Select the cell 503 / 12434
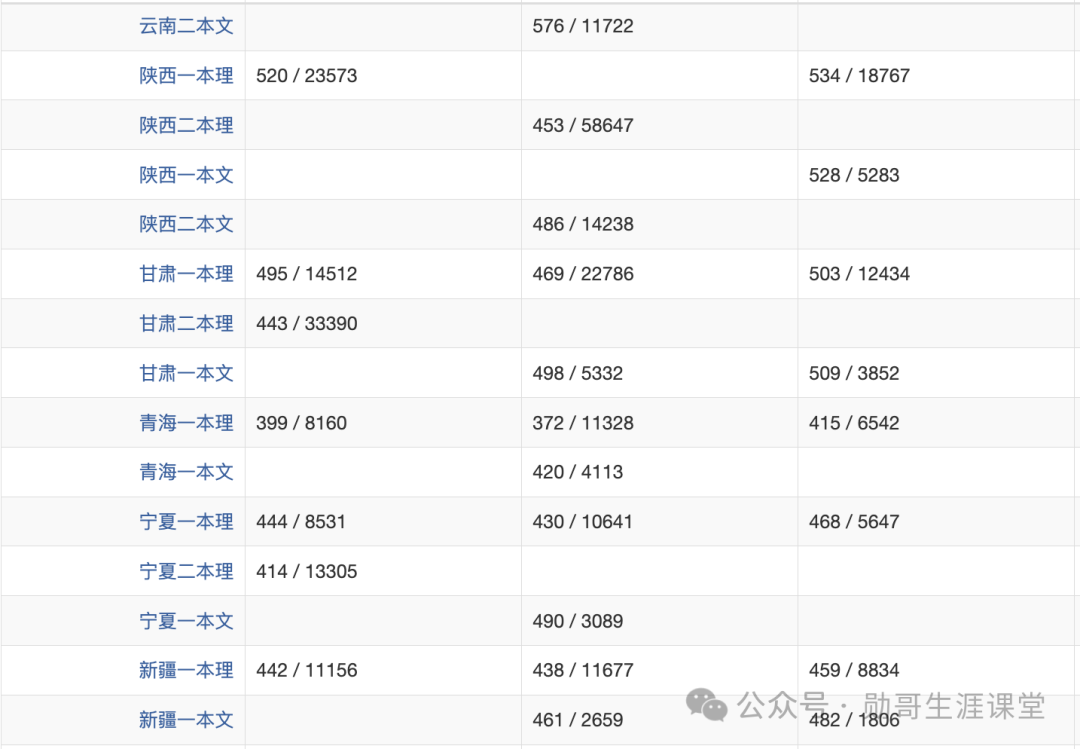This screenshot has width=1080, height=749. (x=938, y=274)
